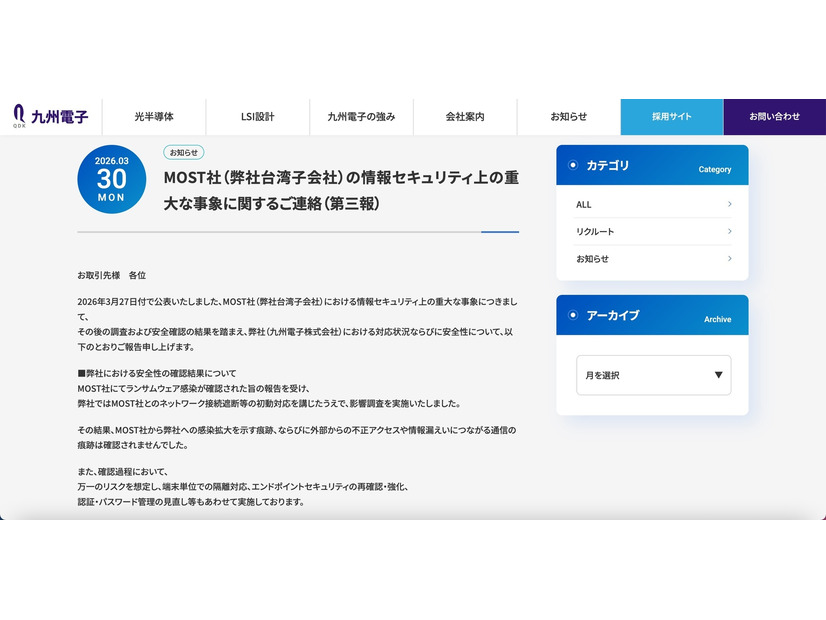Click the アーカイブ panel target icon
This screenshot has height=620, width=826.
(572, 314)
